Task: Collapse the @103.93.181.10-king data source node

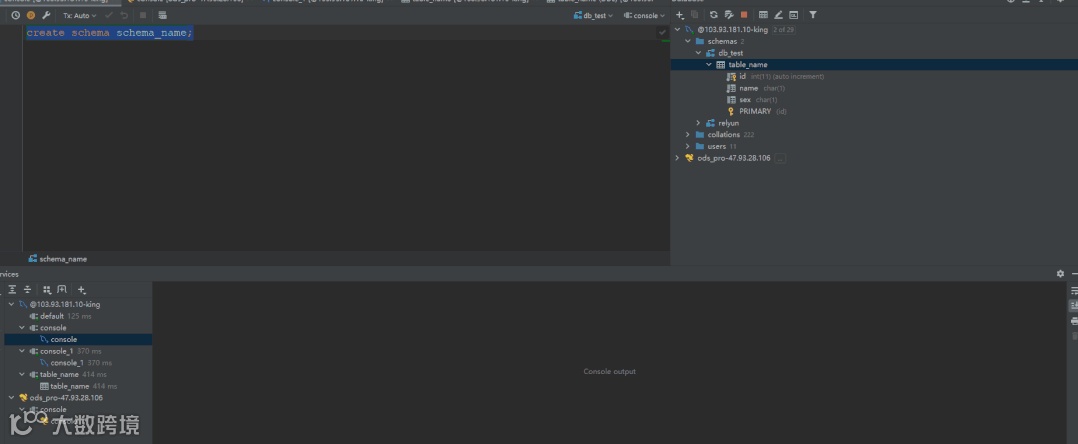Action: tap(677, 30)
